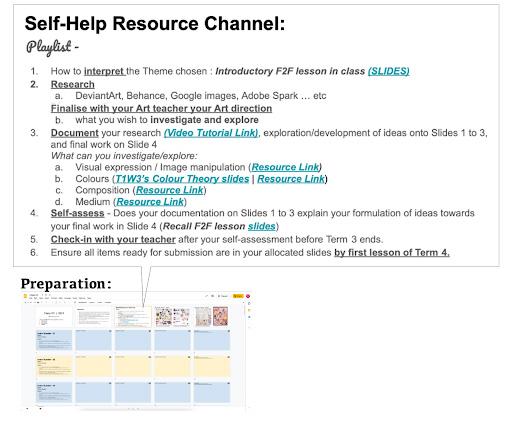Select the collage images slide thumbnail
This screenshot has width=512, height=422.
(172, 317)
